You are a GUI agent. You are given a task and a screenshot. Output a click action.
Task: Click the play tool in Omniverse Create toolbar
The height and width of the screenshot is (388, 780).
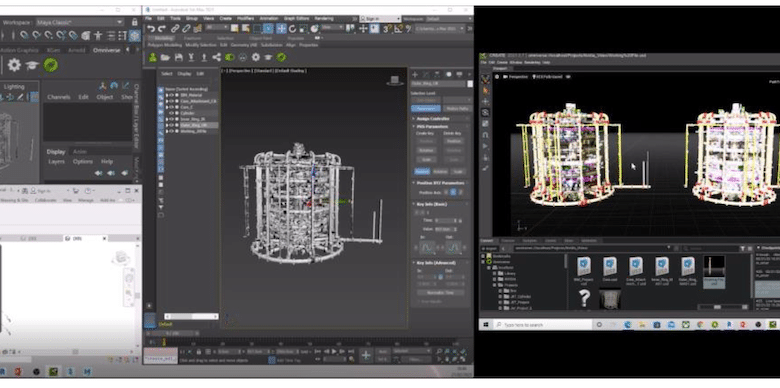[486, 146]
